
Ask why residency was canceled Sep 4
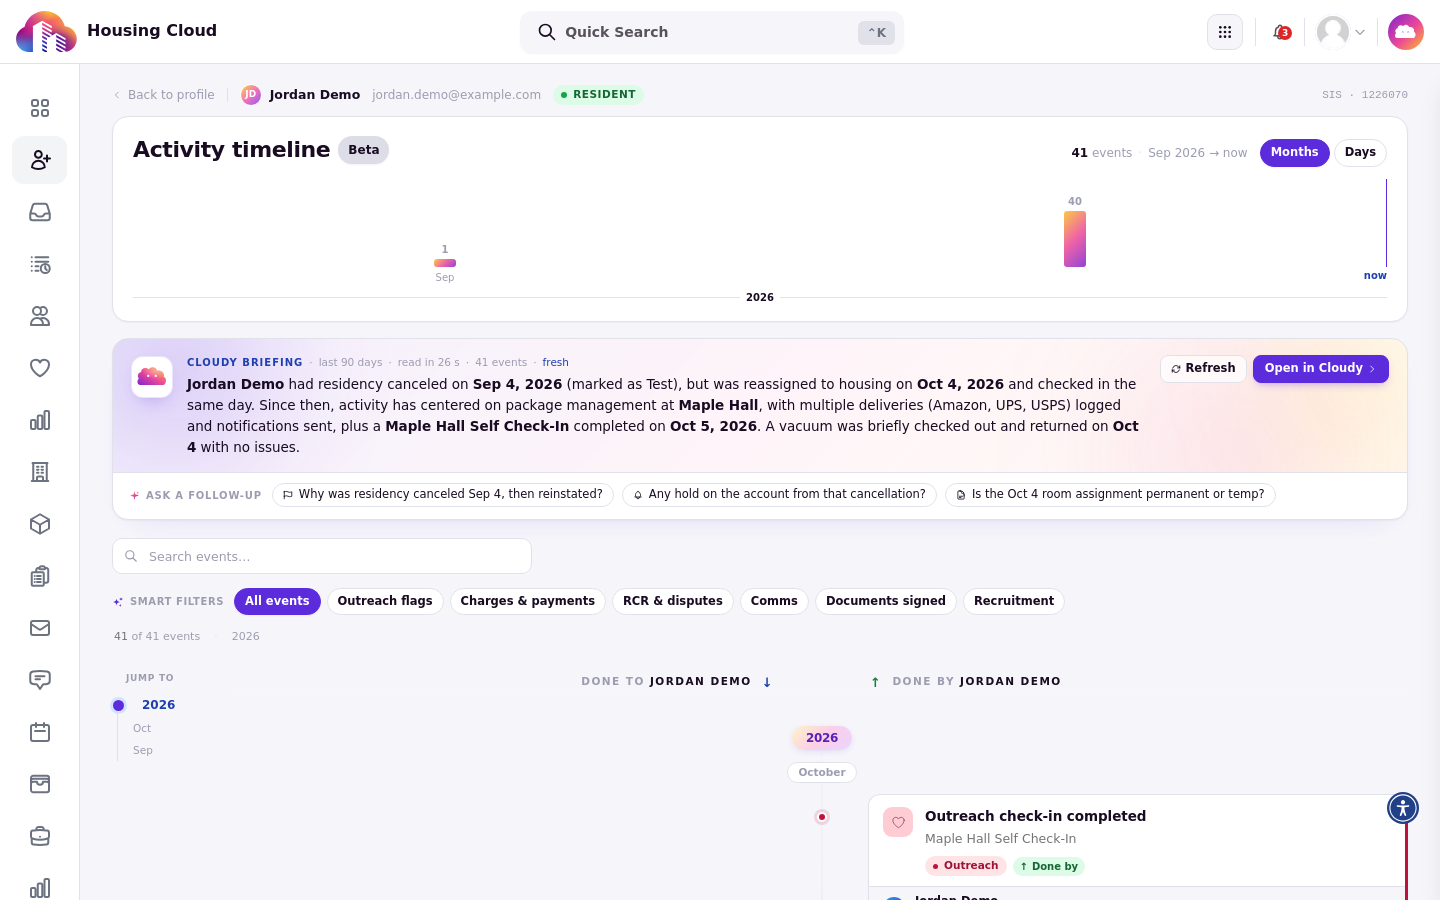(443, 495)
